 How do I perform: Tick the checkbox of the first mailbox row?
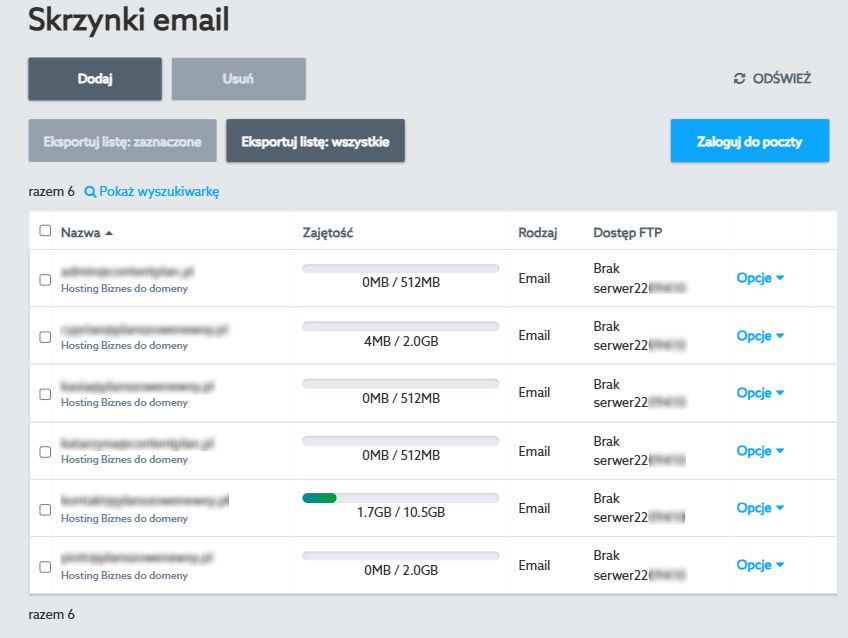click(45, 280)
